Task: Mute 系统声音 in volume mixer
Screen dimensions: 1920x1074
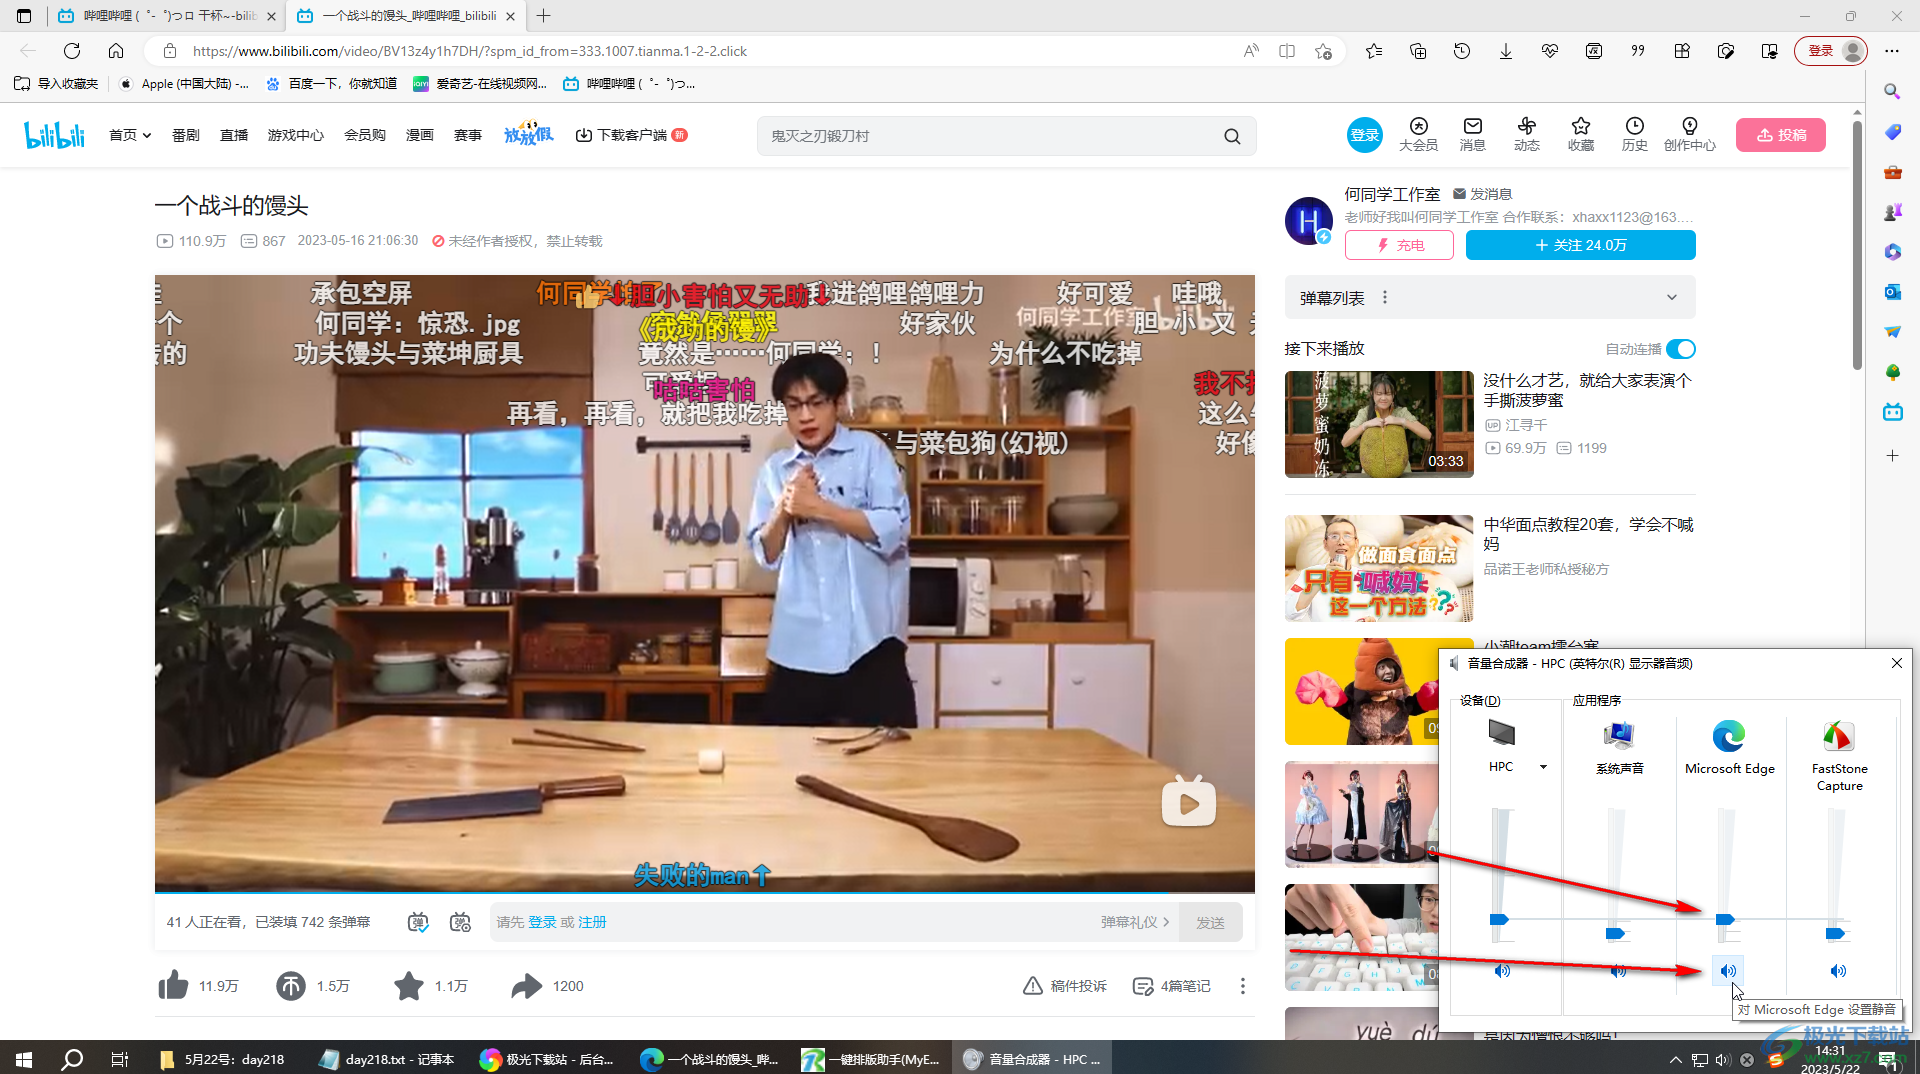Action: click(x=1618, y=970)
